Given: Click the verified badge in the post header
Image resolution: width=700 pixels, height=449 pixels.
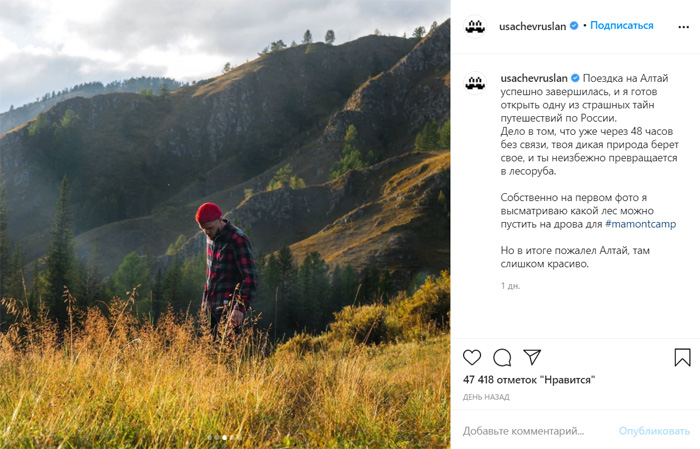Looking at the screenshot, I should [x=574, y=26].
